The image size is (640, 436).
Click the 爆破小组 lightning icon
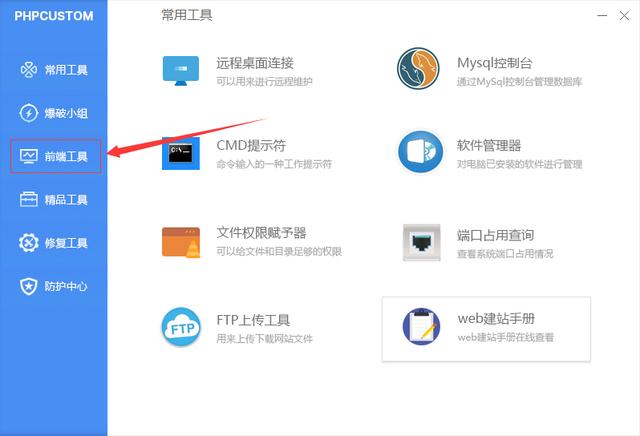coord(29,113)
